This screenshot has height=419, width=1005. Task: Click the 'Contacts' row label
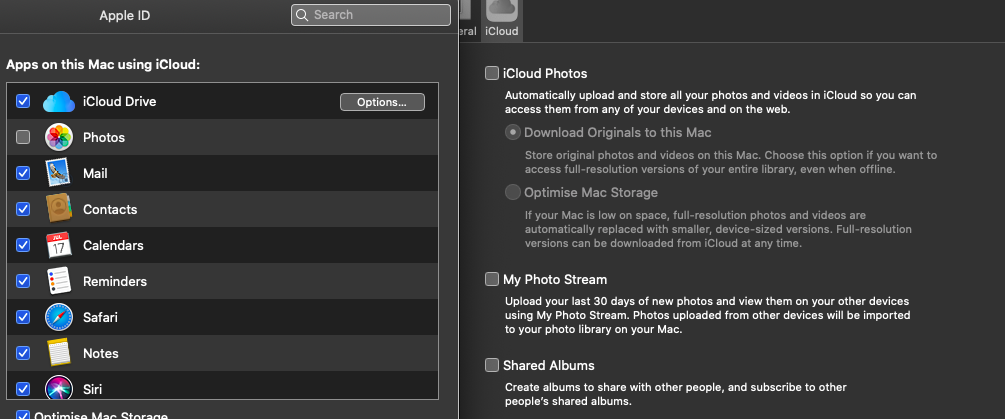click(110, 209)
